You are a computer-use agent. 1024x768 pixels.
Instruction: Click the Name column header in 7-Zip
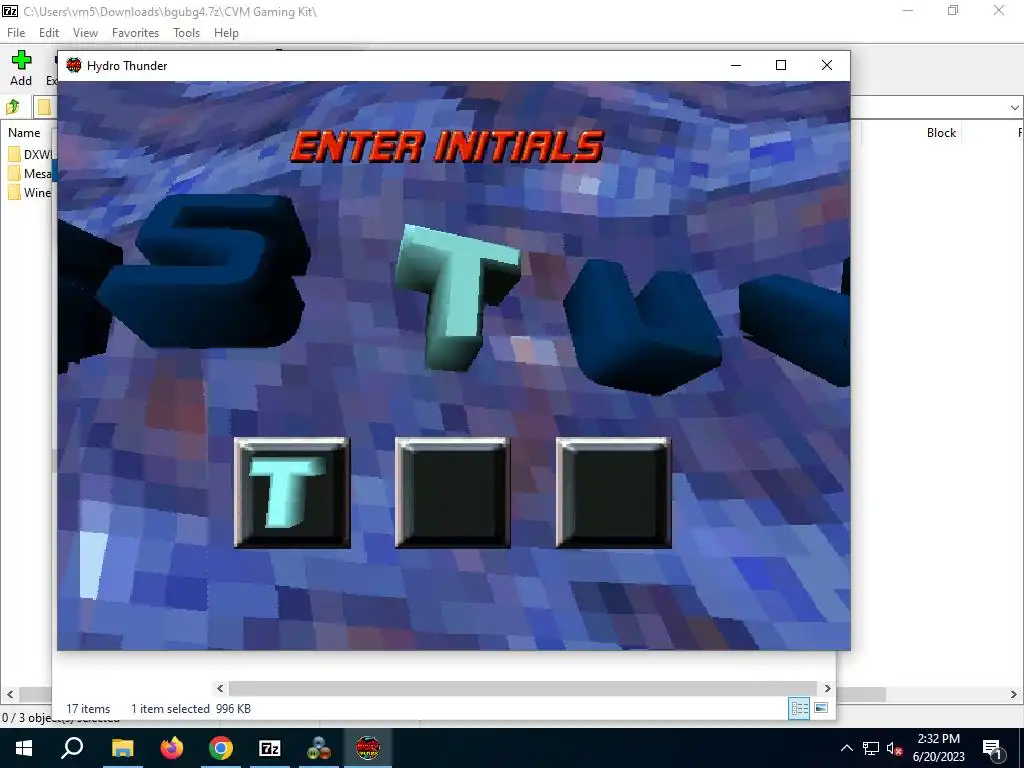point(24,133)
